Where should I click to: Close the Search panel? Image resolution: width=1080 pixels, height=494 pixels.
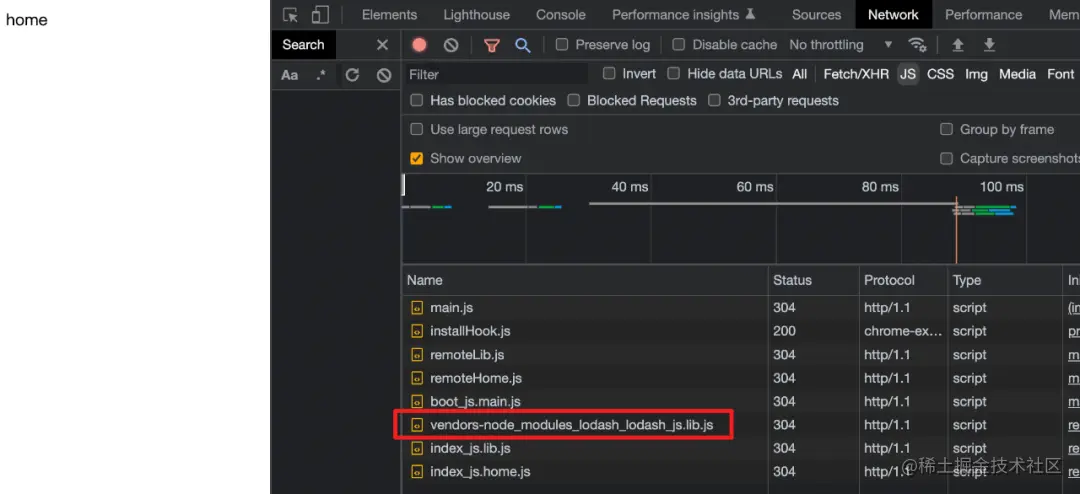[382, 45]
